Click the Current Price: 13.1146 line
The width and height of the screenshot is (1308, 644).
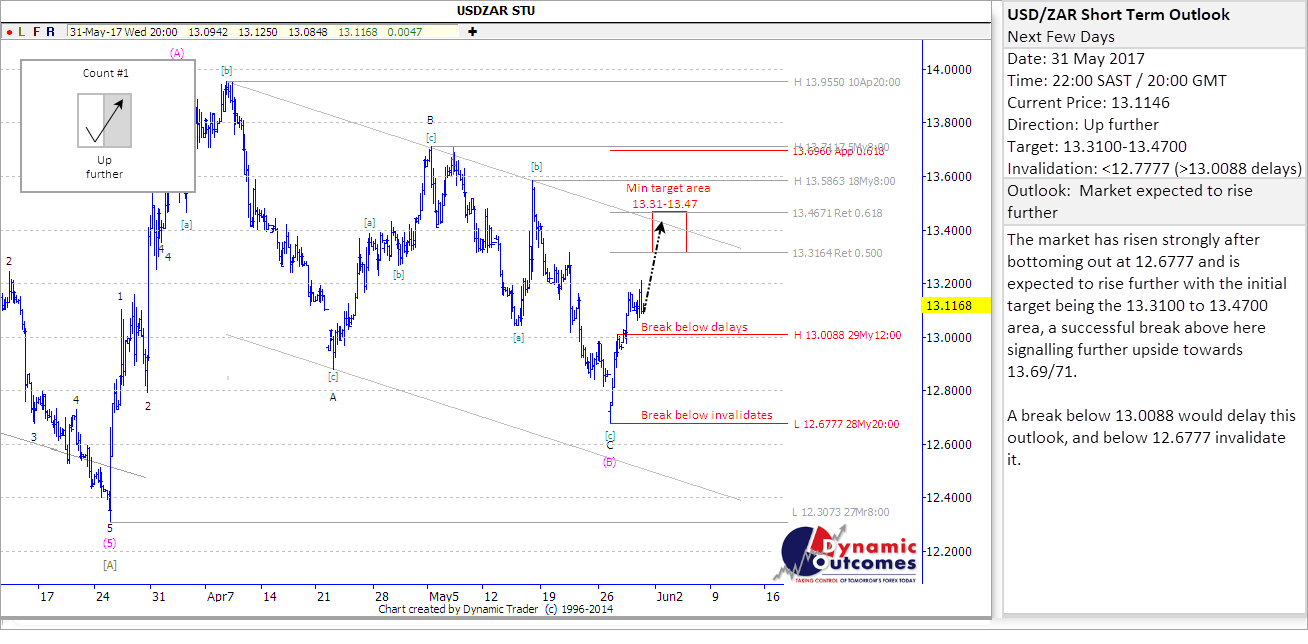1089,103
